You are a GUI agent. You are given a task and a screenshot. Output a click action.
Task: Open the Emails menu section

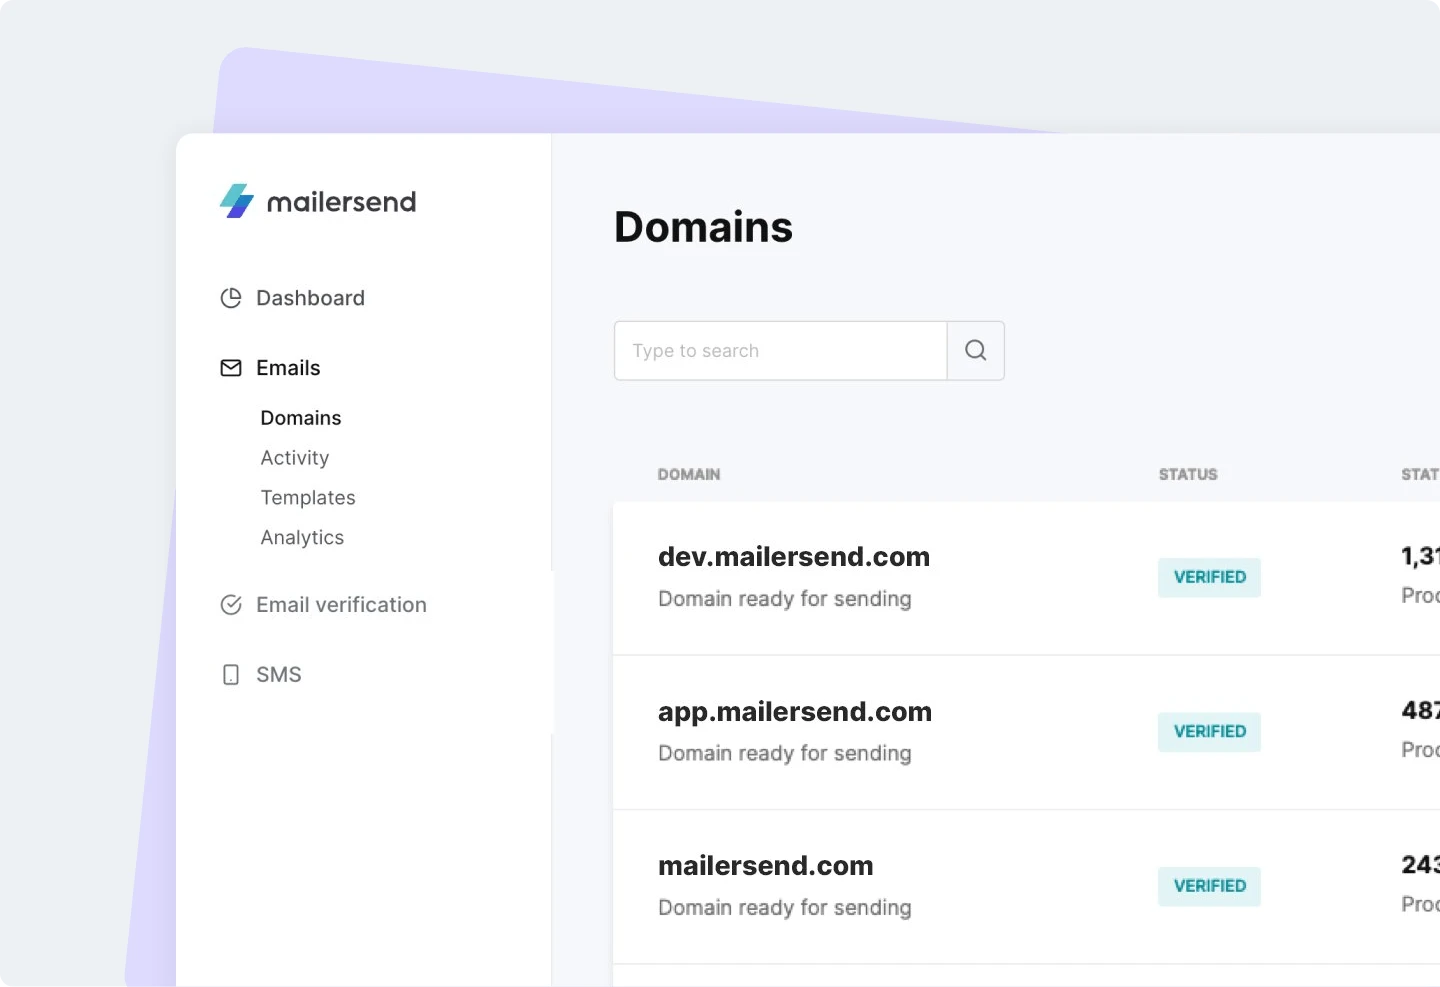click(288, 368)
